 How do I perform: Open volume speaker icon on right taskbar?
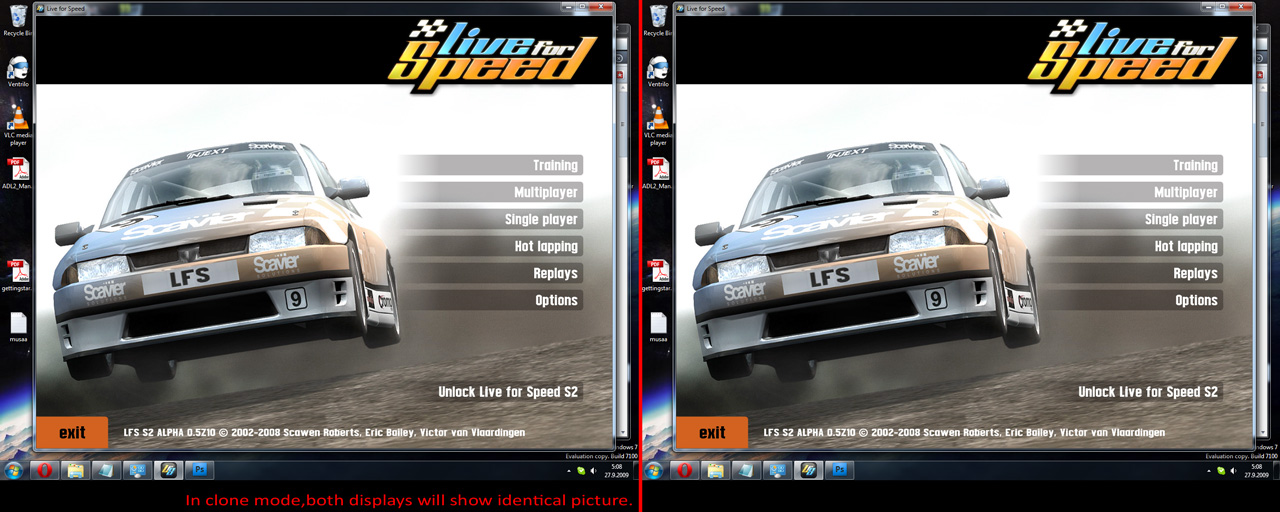pyautogui.click(x=1233, y=470)
